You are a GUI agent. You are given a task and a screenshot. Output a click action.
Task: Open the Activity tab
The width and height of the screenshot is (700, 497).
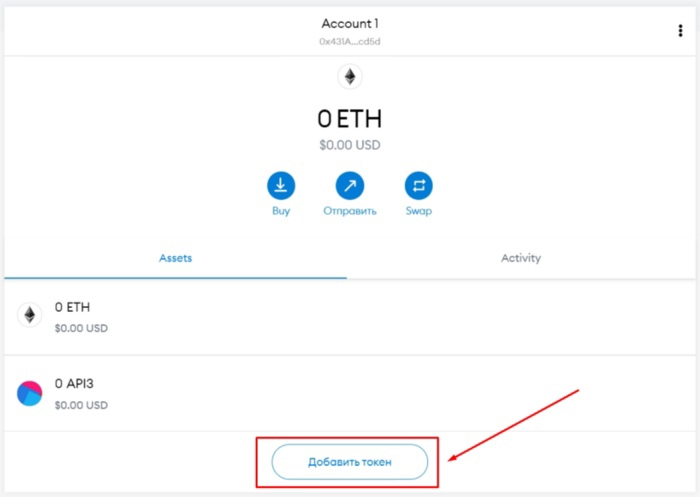tap(520, 258)
